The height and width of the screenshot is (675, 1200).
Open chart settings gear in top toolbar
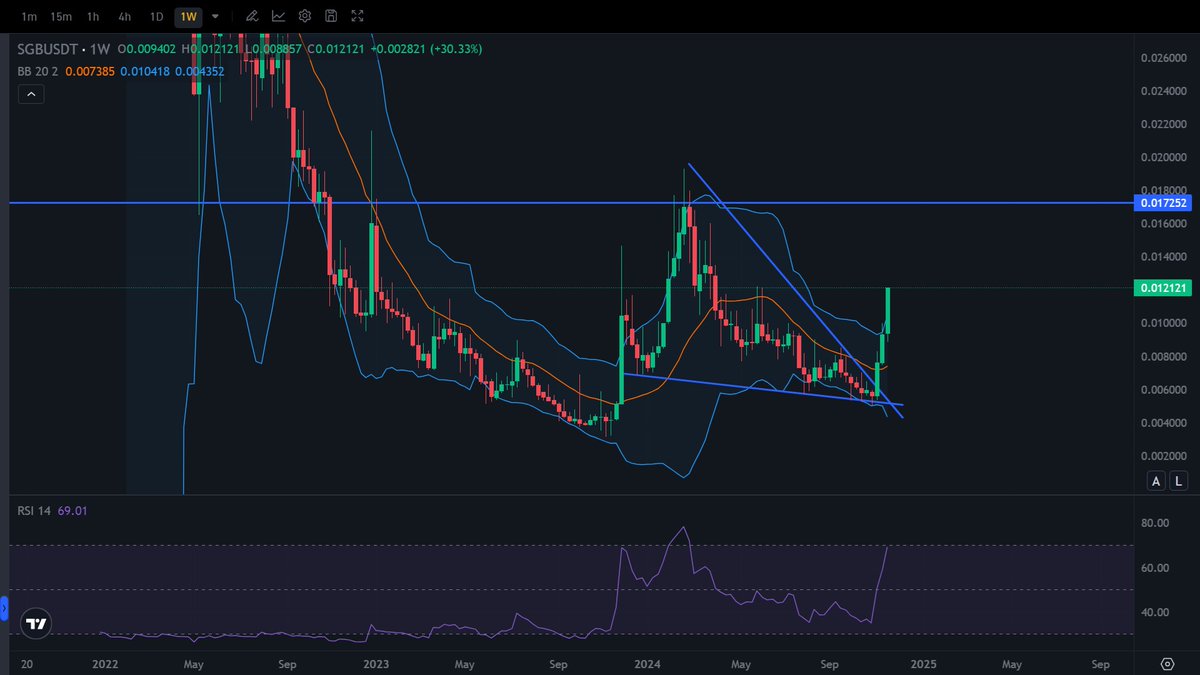(x=305, y=16)
